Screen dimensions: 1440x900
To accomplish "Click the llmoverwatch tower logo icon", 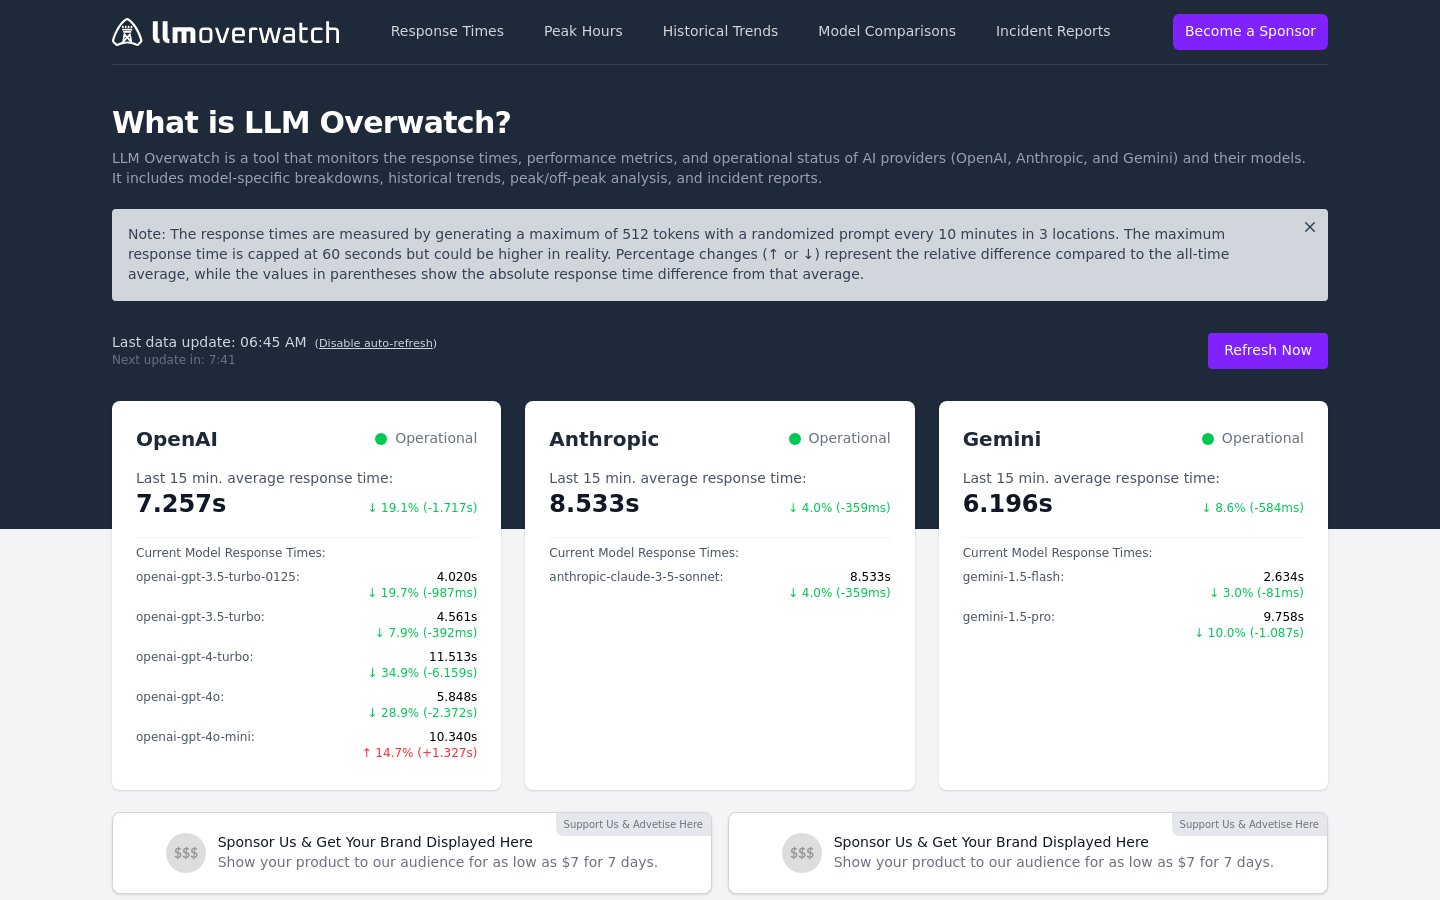I will pos(127,32).
